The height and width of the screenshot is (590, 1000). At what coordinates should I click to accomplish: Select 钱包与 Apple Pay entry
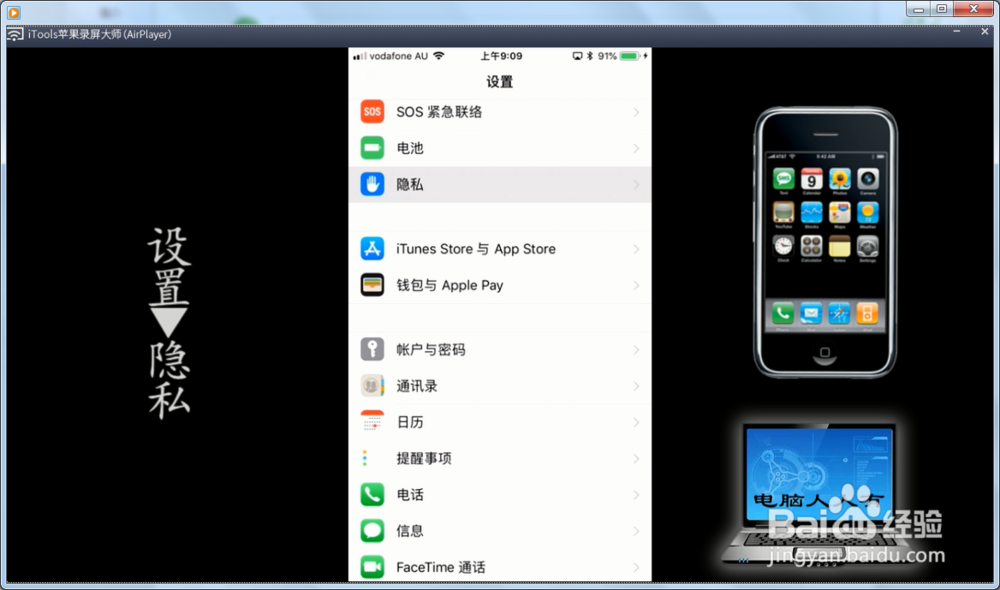coord(500,285)
